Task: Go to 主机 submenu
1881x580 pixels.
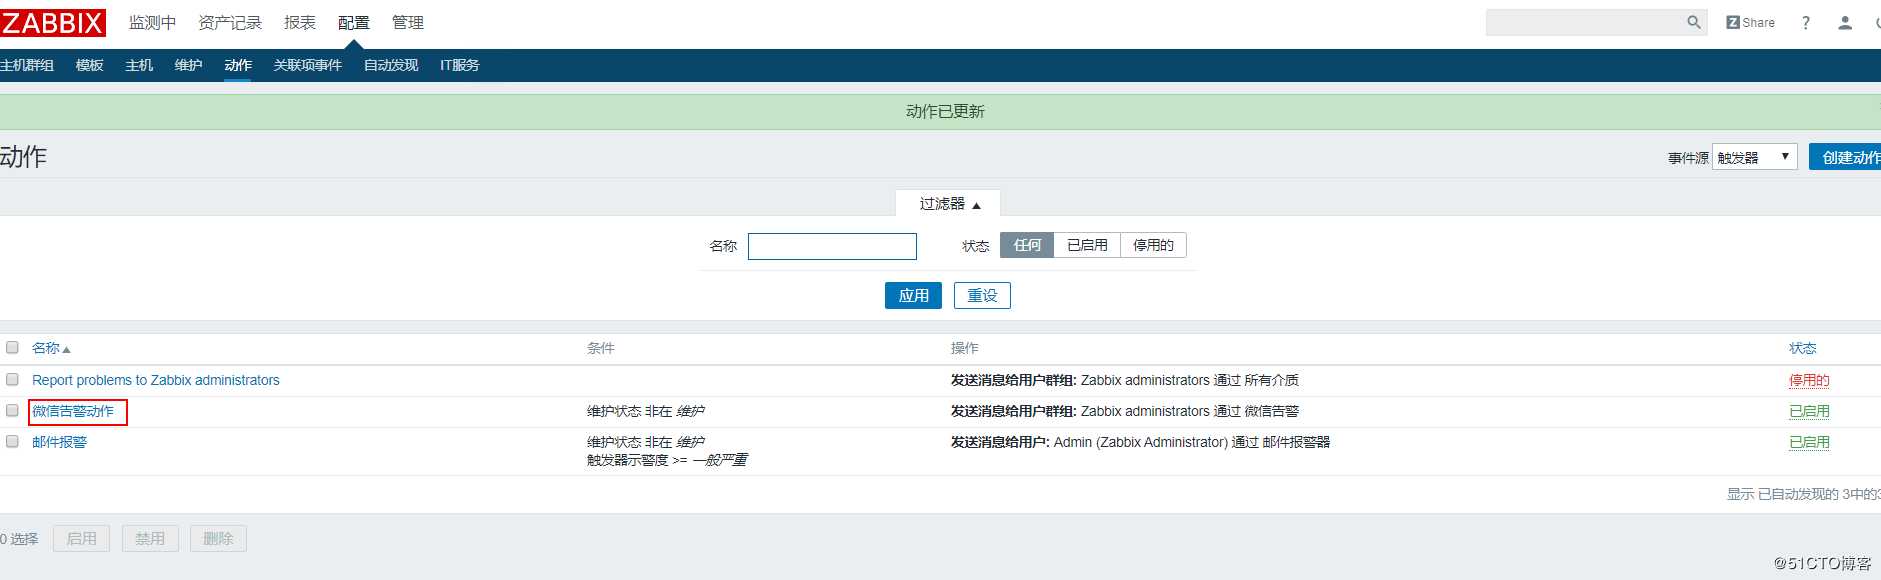Action: [139, 65]
